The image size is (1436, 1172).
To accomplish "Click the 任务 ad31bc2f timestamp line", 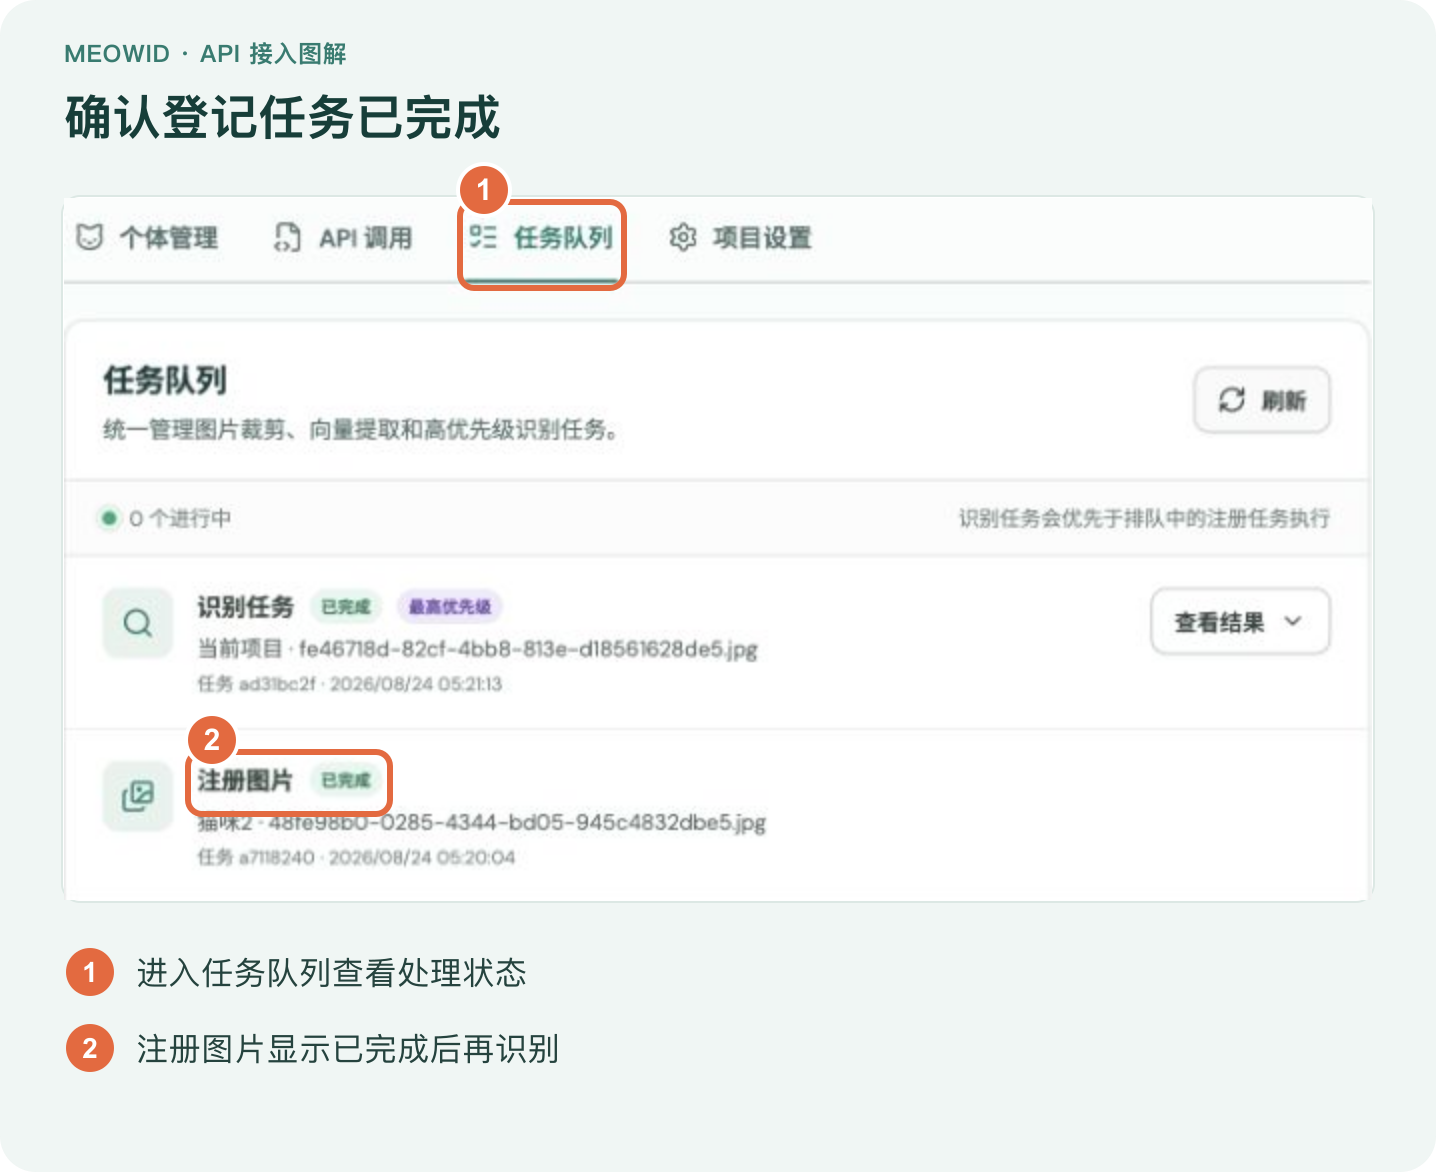I will coord(350,684).
